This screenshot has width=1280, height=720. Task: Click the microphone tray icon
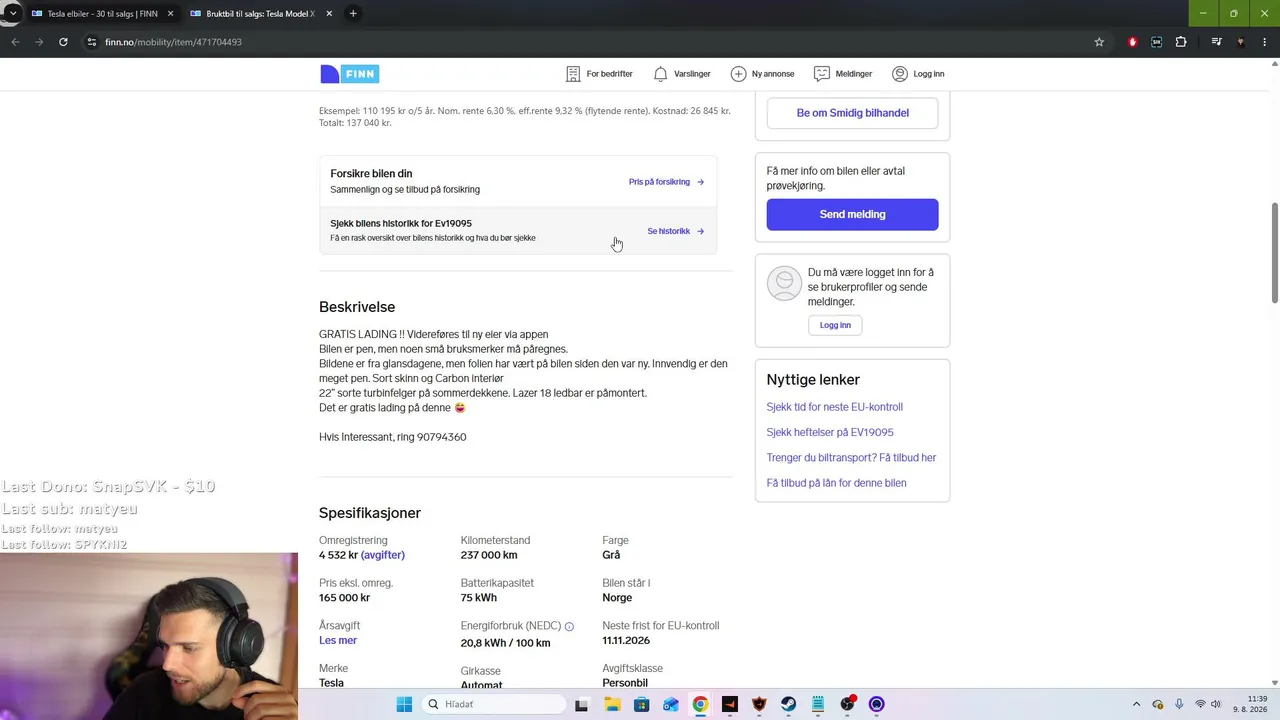click(1179, 704)
